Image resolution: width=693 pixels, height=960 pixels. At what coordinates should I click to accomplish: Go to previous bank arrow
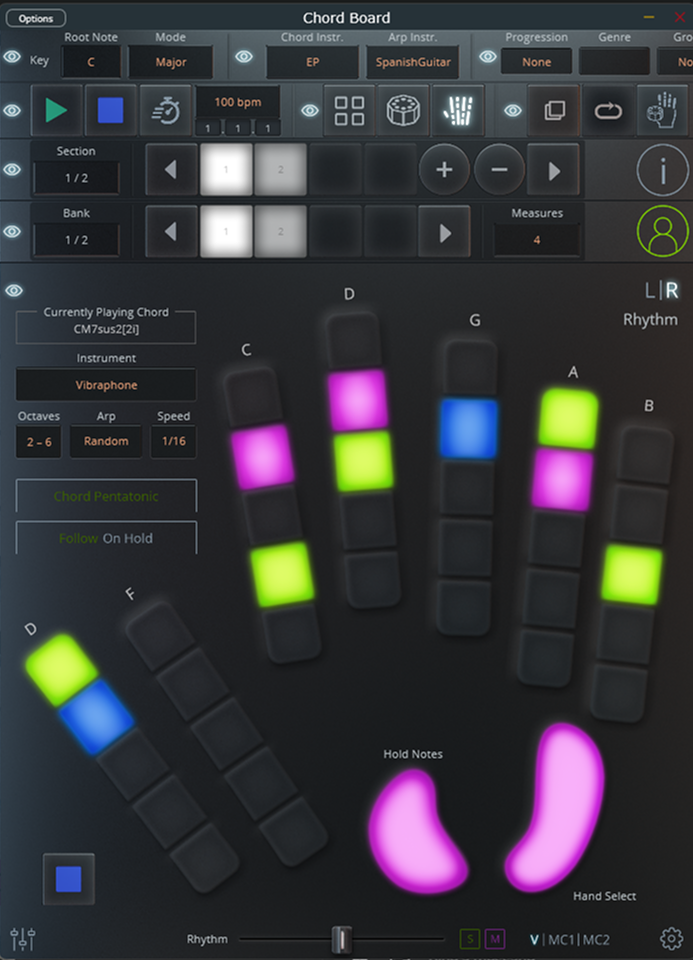click(171, 231)
